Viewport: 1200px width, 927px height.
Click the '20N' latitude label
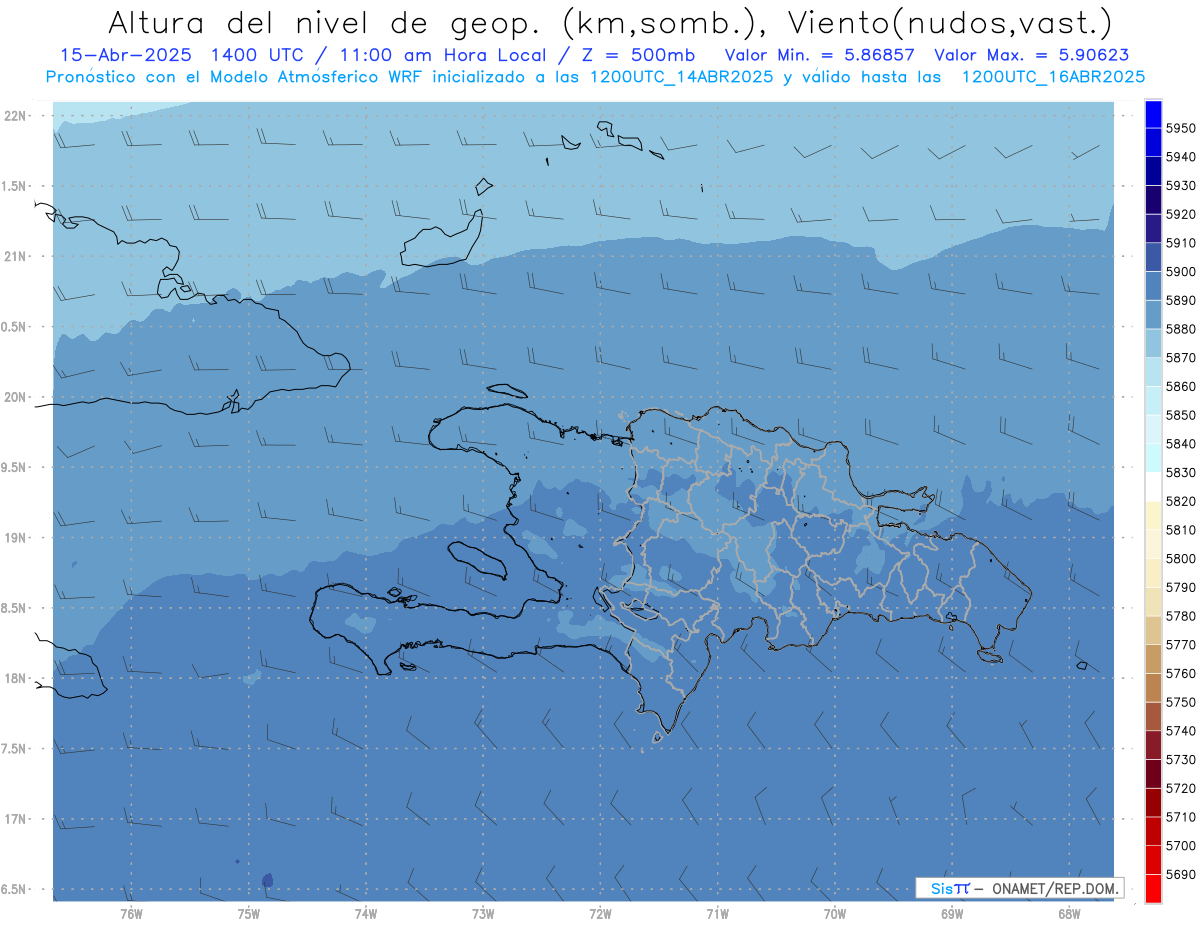coord(15,397)
